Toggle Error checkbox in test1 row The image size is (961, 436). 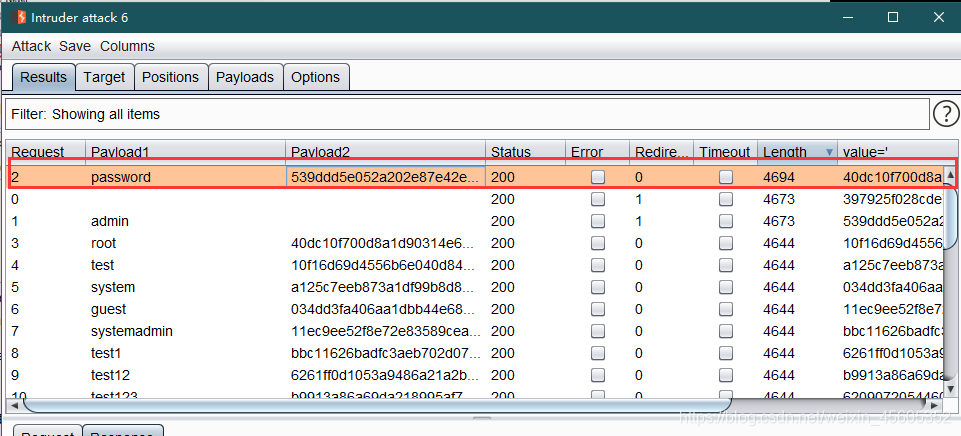(x=598, y=354)
